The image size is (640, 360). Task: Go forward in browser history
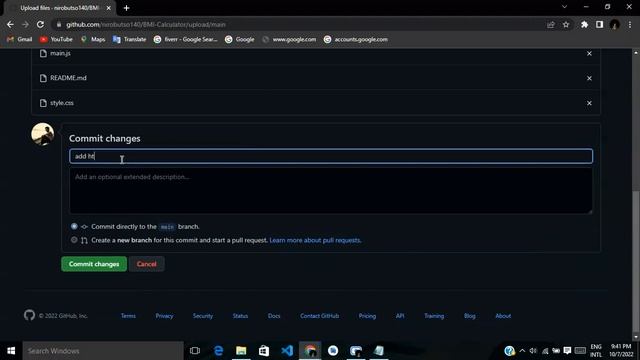tap(25, 24)
